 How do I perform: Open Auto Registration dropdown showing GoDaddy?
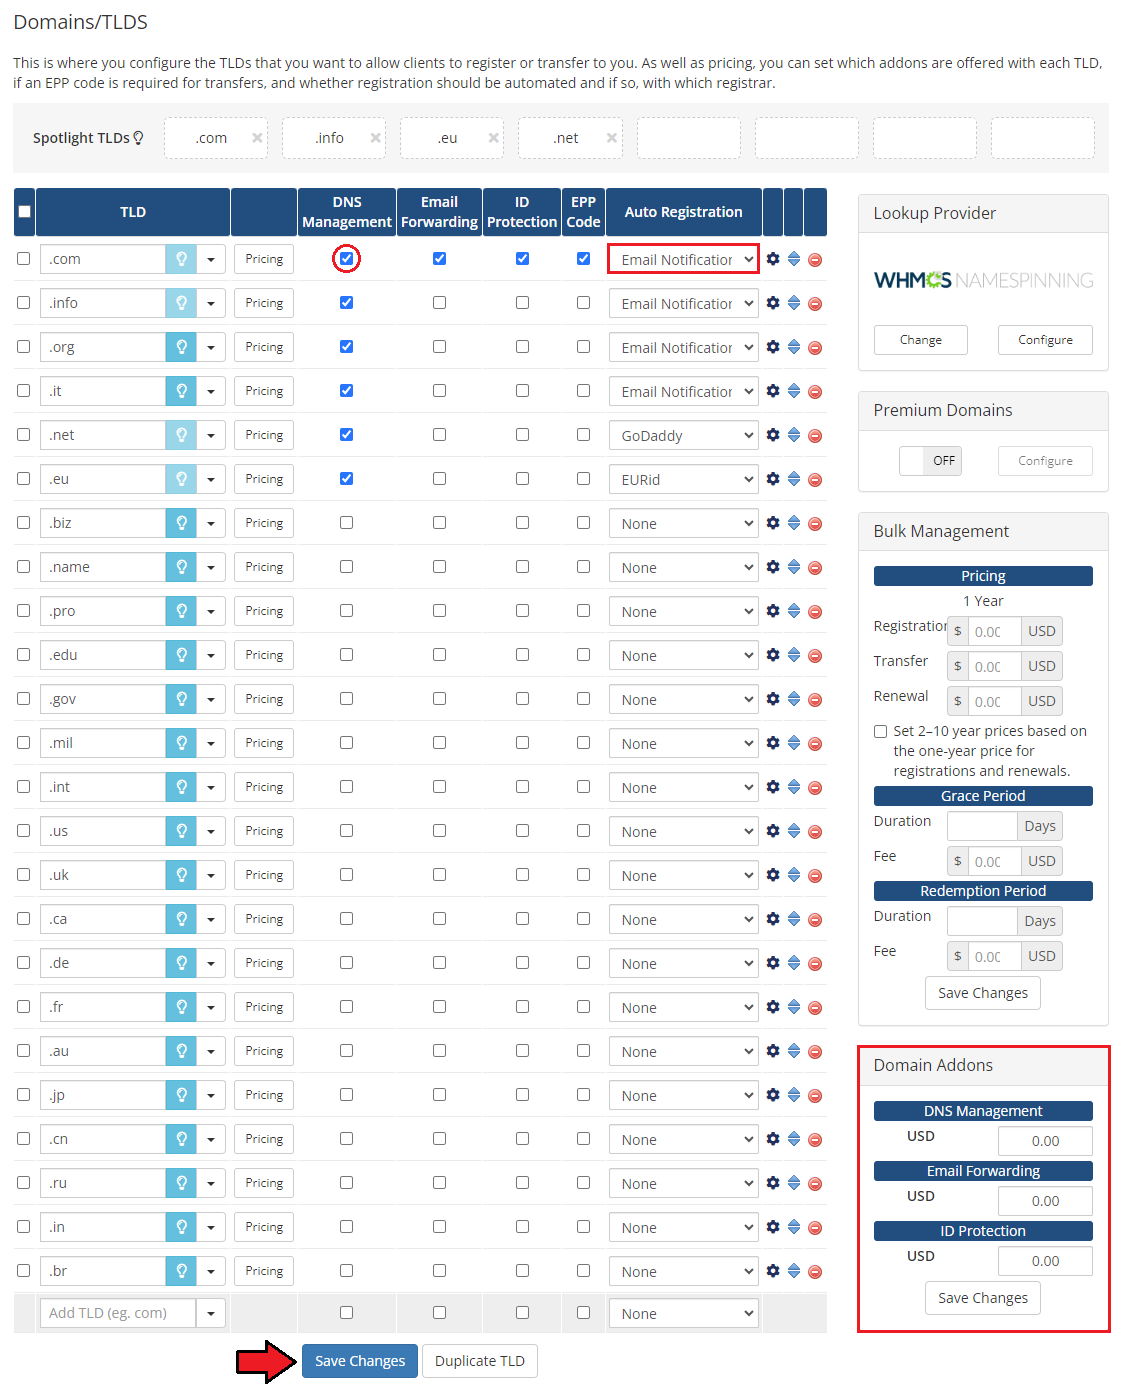[x=683, y=435]
